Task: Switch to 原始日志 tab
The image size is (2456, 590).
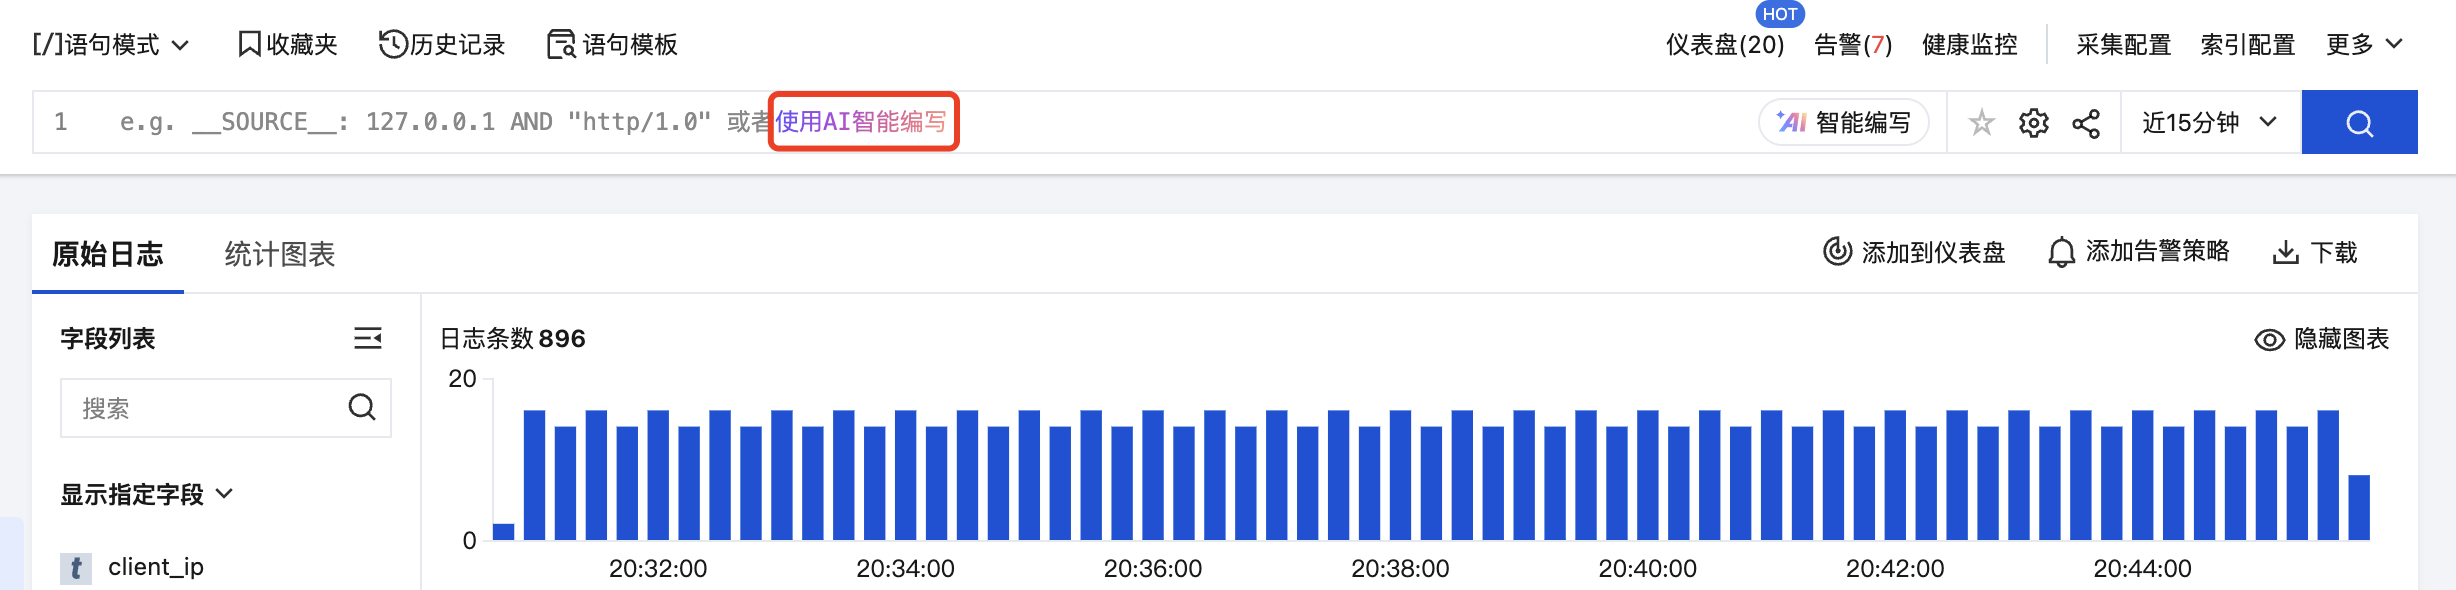Action: pos(108,254)
